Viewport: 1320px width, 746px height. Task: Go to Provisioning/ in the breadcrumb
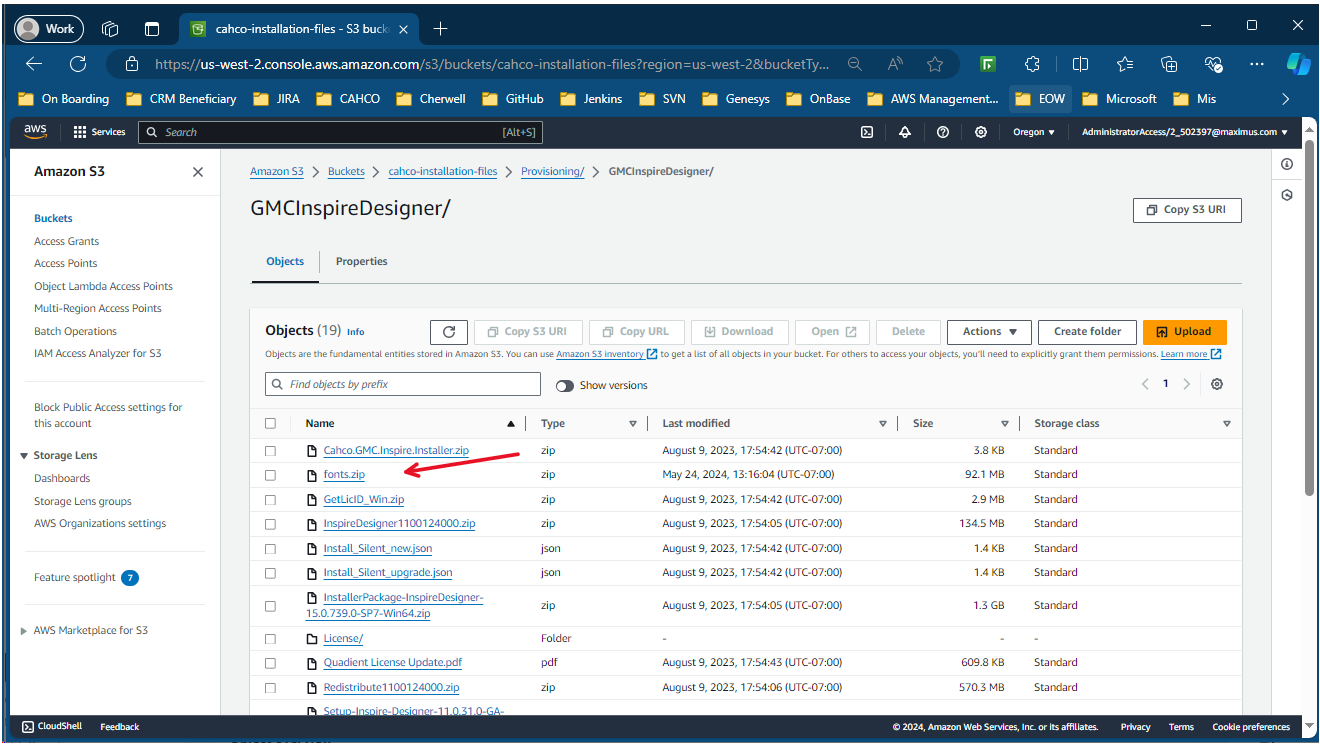click(x=552, y=172)
